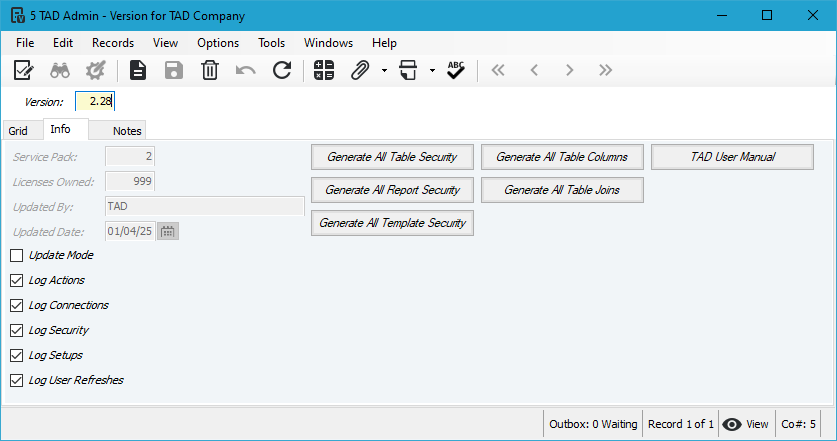Maximize the TAD Admin window
Viewport: 837px width, 441px height.
[767, 15]
